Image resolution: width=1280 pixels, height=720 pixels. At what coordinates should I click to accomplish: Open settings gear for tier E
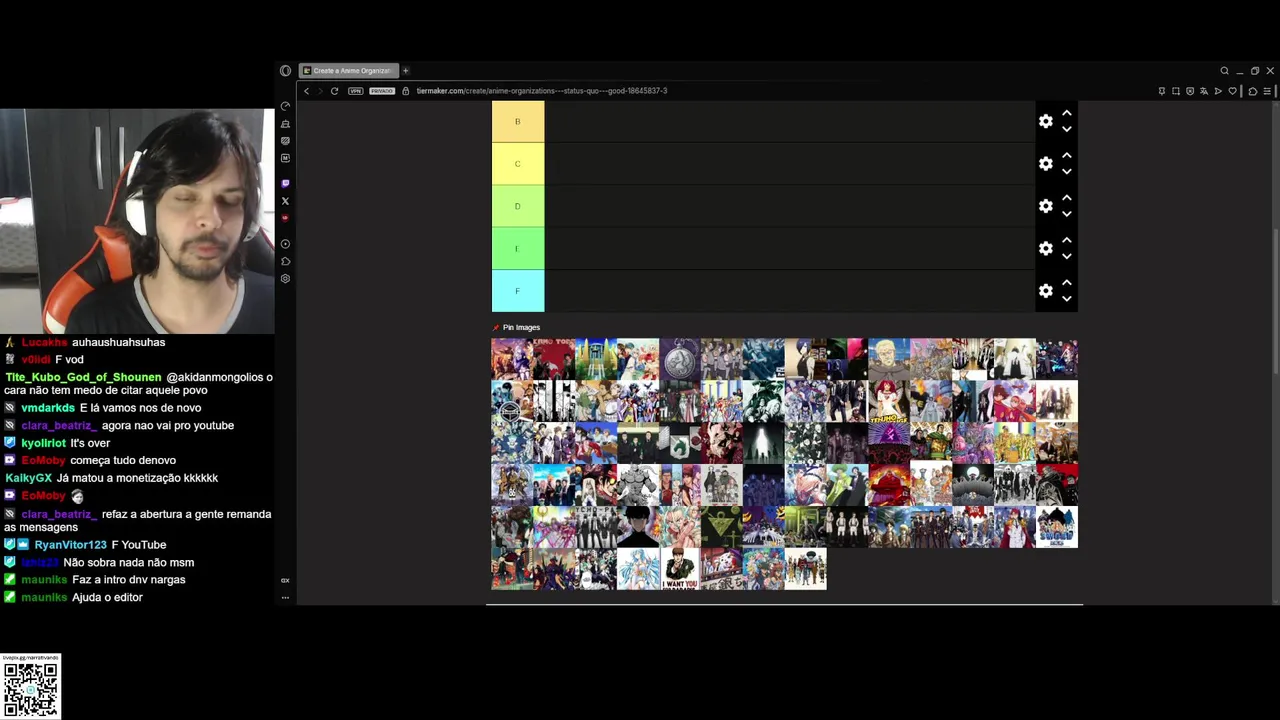pyautogui.click(x=1045, y=248)
